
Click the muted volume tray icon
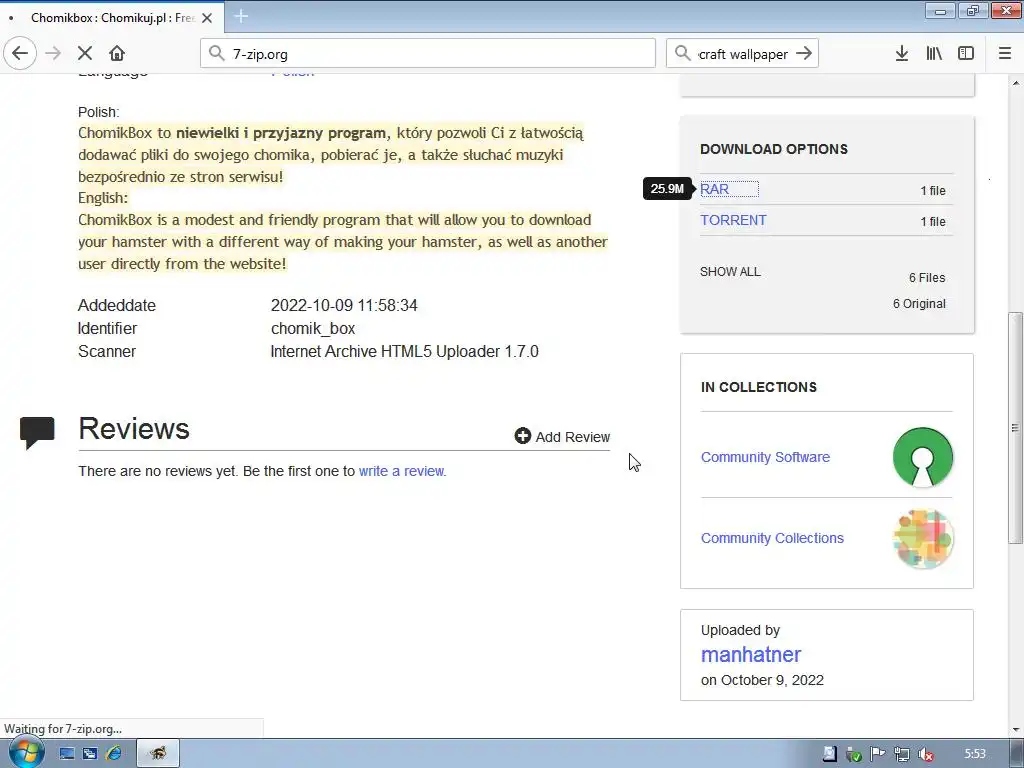(x=926, y=754)
